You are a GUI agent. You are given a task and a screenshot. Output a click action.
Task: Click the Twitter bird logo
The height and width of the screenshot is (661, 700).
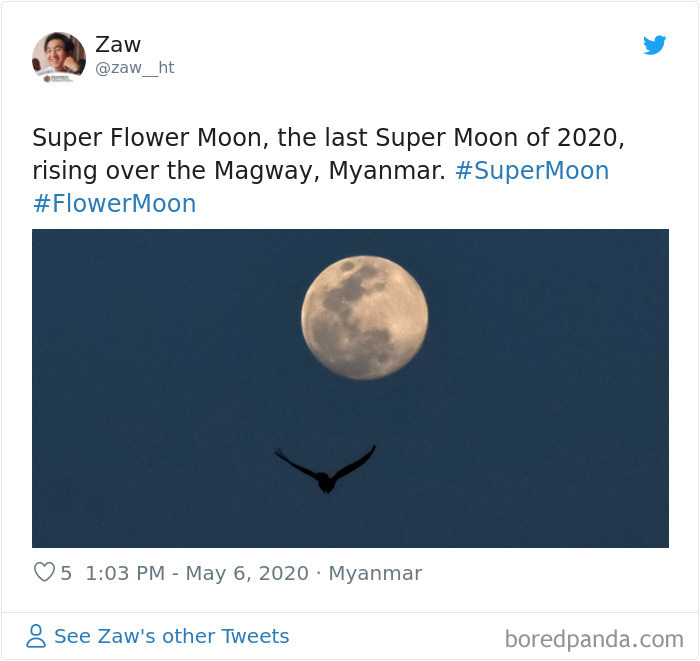click(654, 45)
